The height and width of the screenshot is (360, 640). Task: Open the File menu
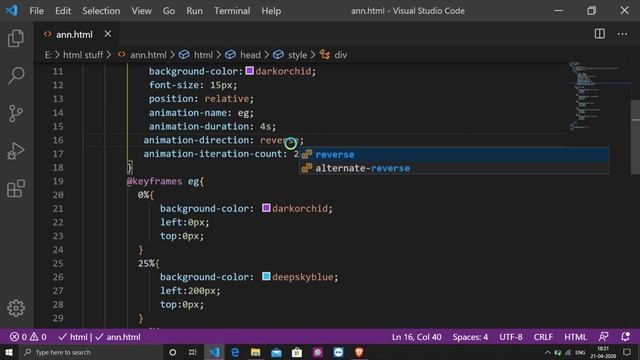click(x=36, y=11)
